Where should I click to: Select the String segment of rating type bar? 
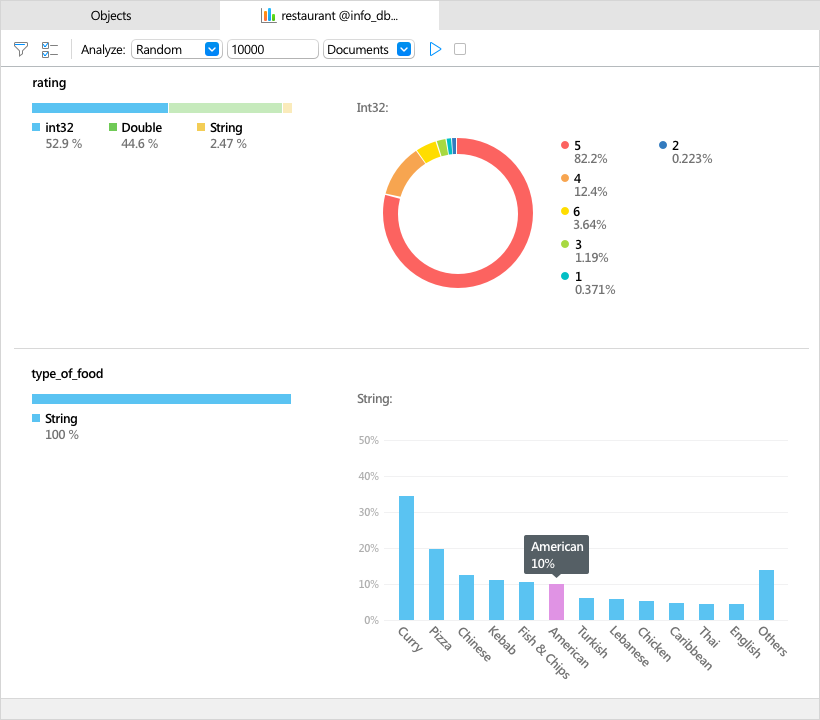[x=287, y=108]
